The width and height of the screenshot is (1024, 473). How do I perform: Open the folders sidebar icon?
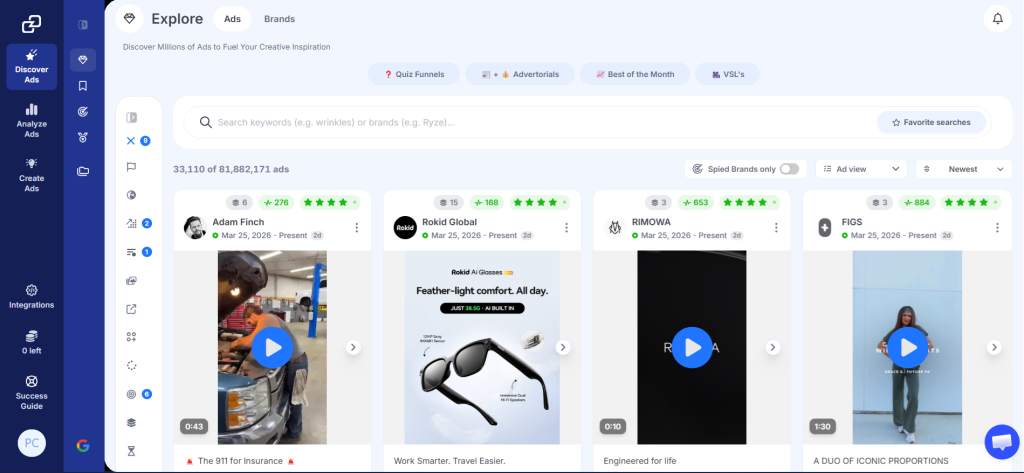pos(83,171)
